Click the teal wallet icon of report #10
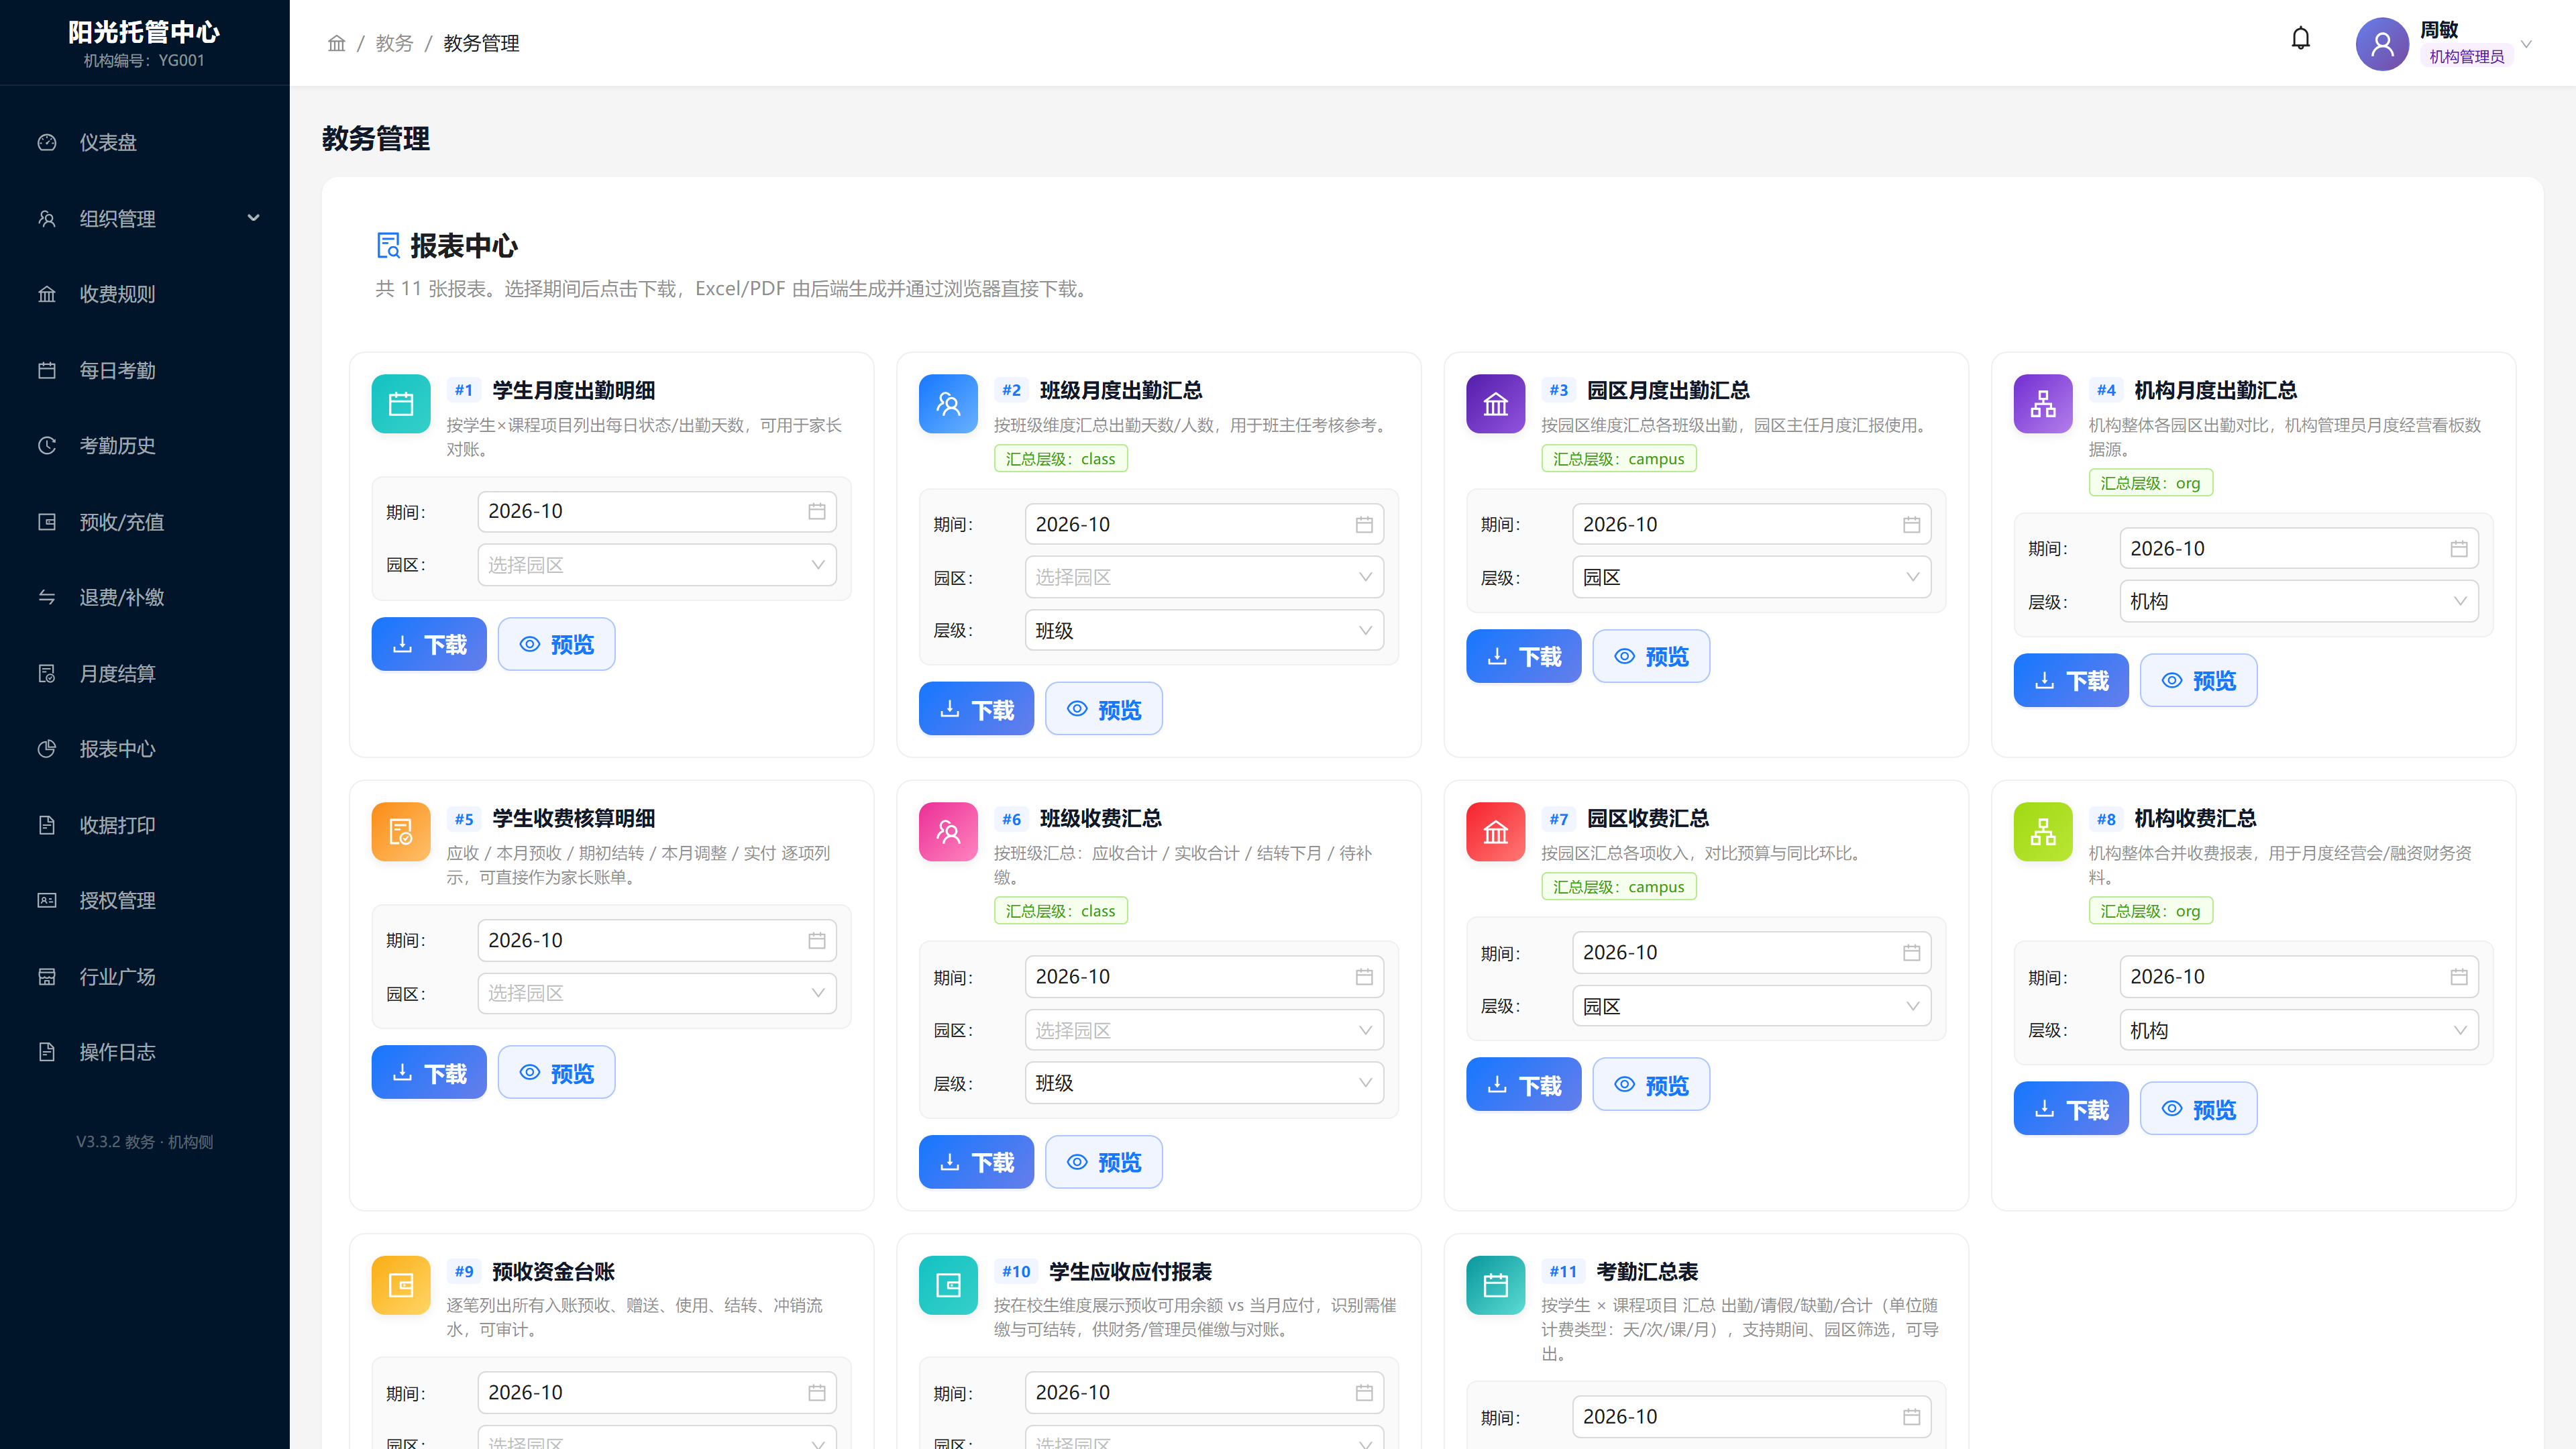This screenshot has width=2576, height=1449. [x=948, y=1285]
